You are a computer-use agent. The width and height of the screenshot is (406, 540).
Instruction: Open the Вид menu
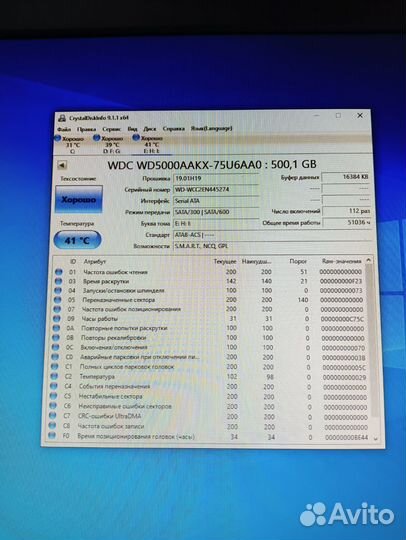coord(132,129)
